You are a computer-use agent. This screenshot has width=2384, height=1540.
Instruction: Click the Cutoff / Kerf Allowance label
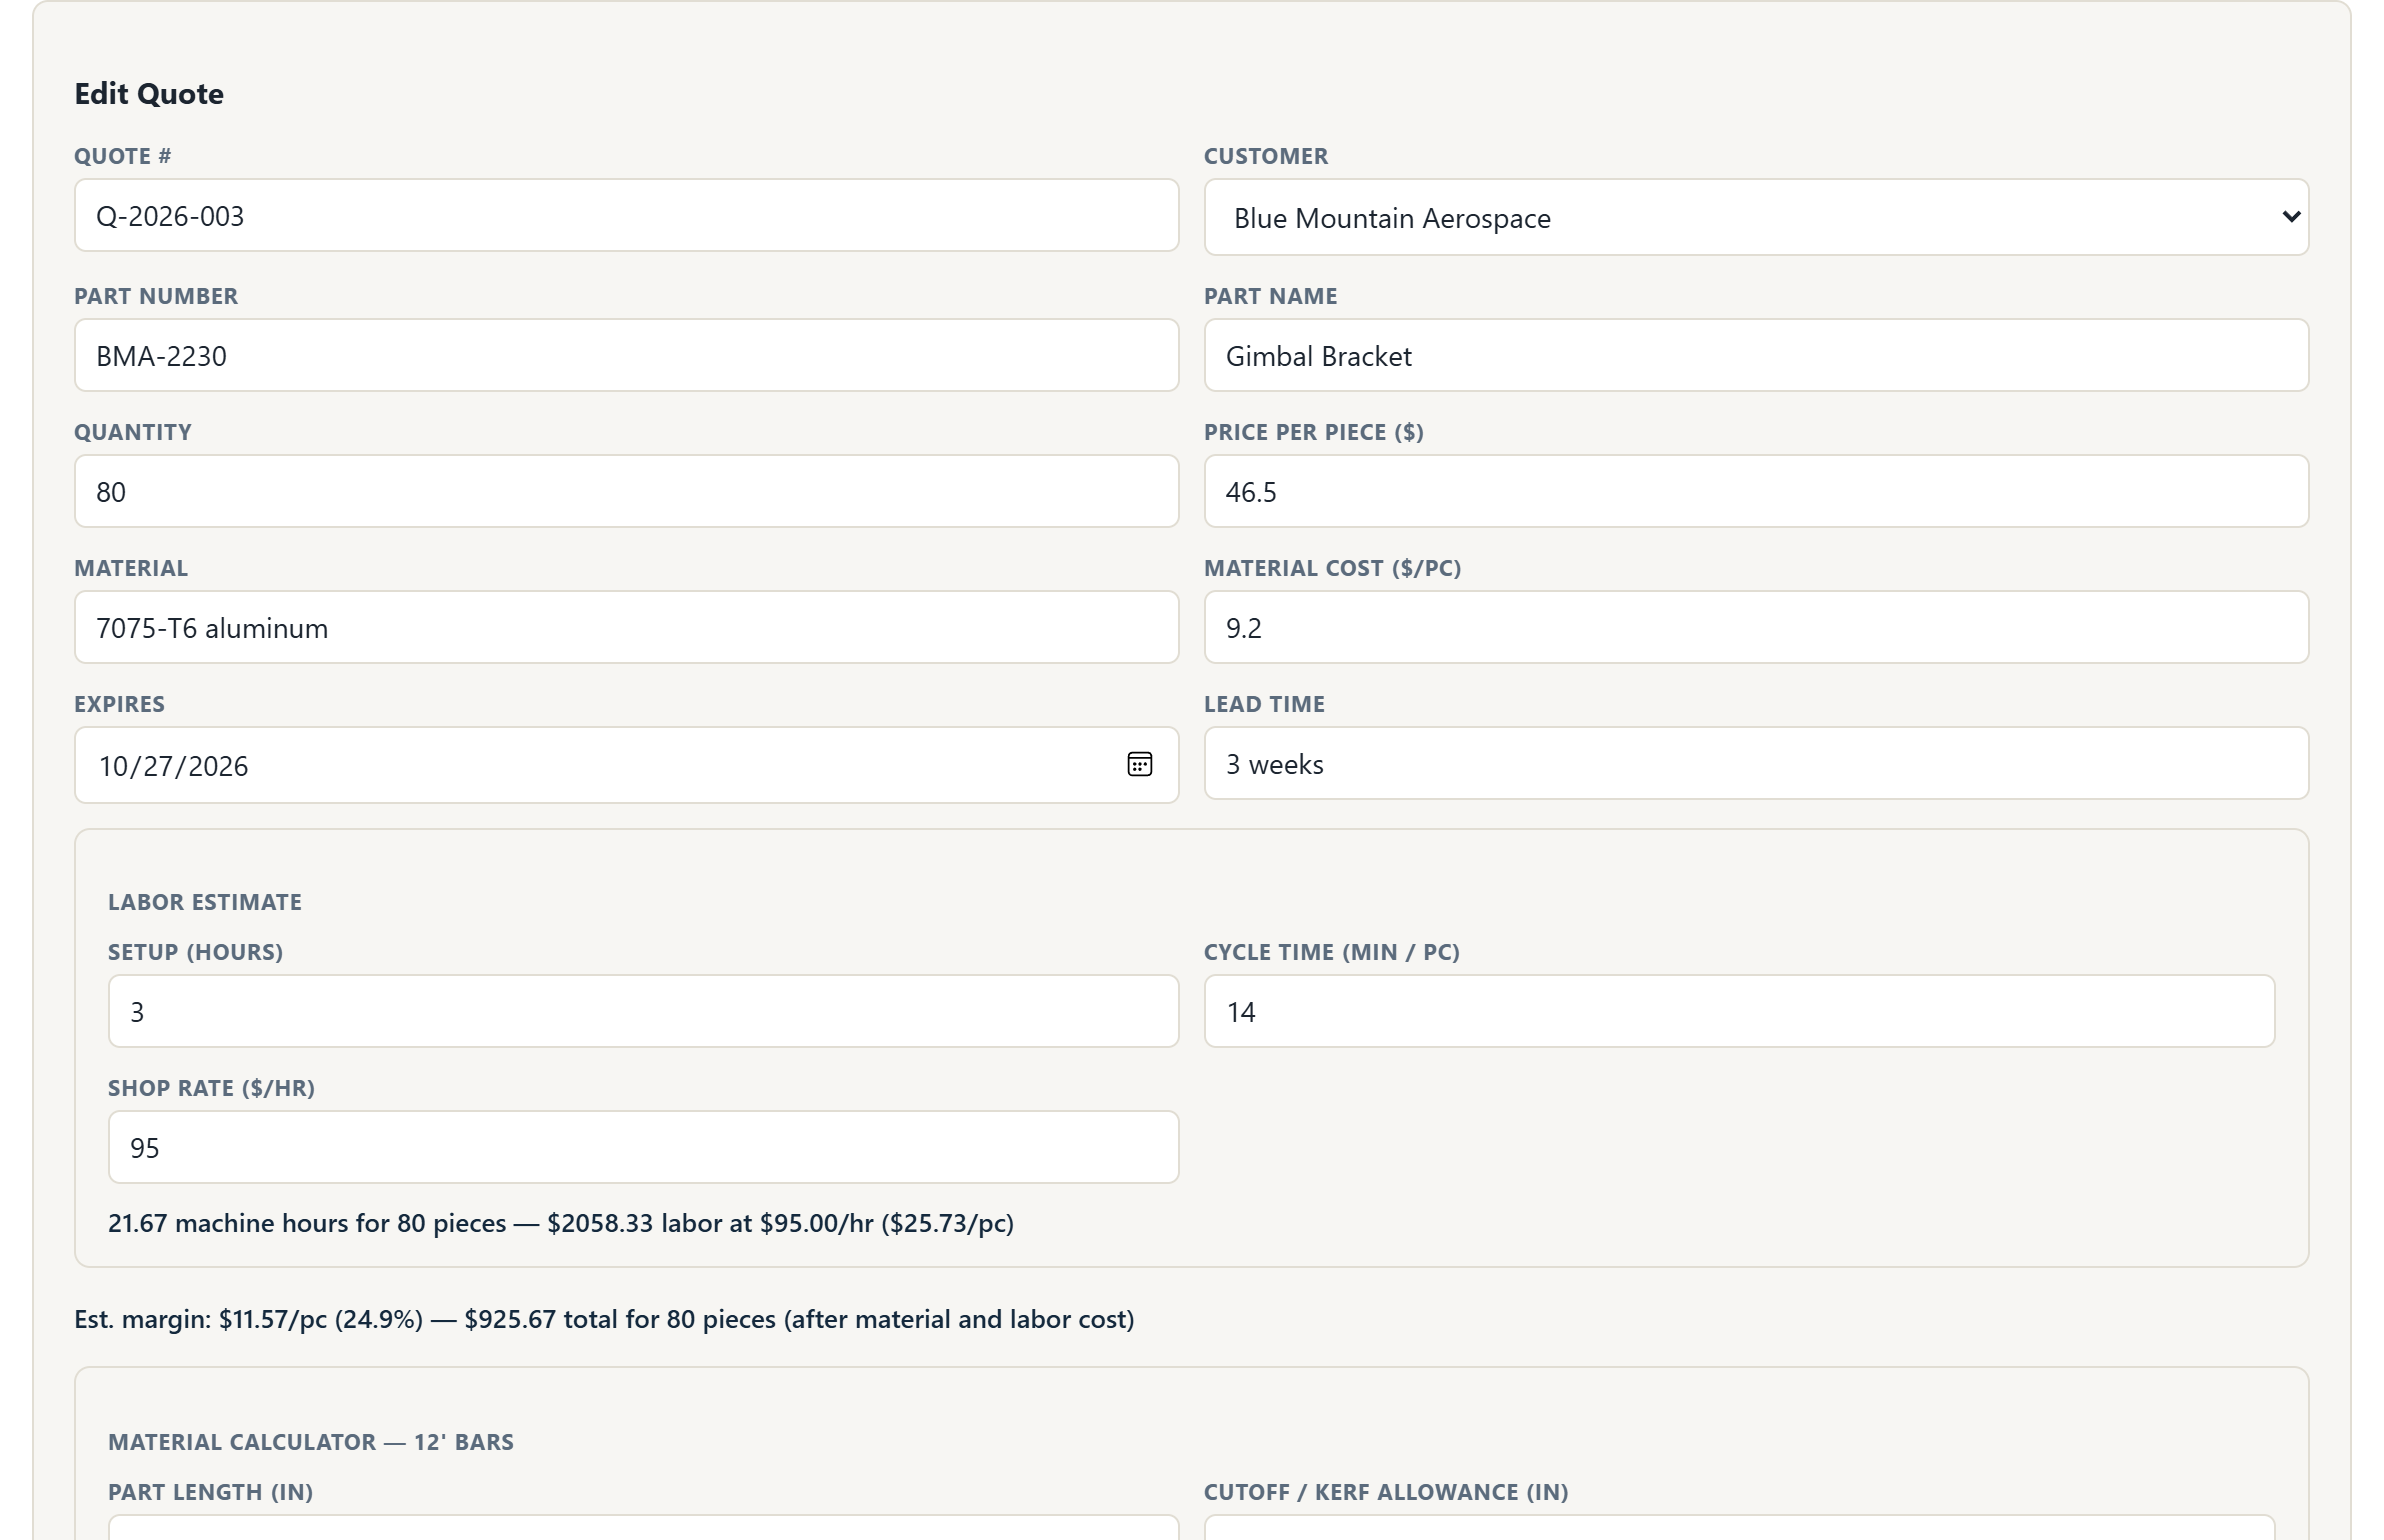point(1386,1492)
